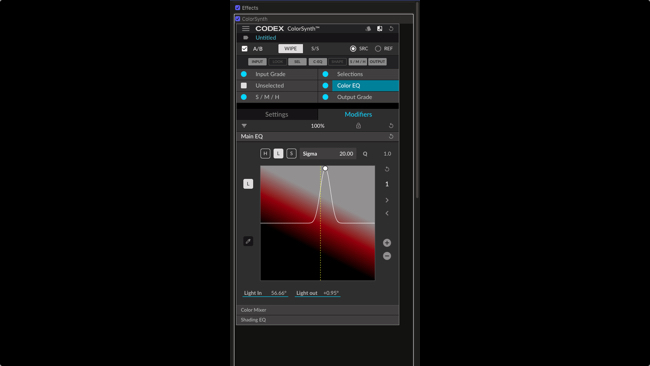Select the H channel button for the EQ
Image resolution: width=650 pixels, height=366 pixels.
pyautogui.click(x=265, y=153)
